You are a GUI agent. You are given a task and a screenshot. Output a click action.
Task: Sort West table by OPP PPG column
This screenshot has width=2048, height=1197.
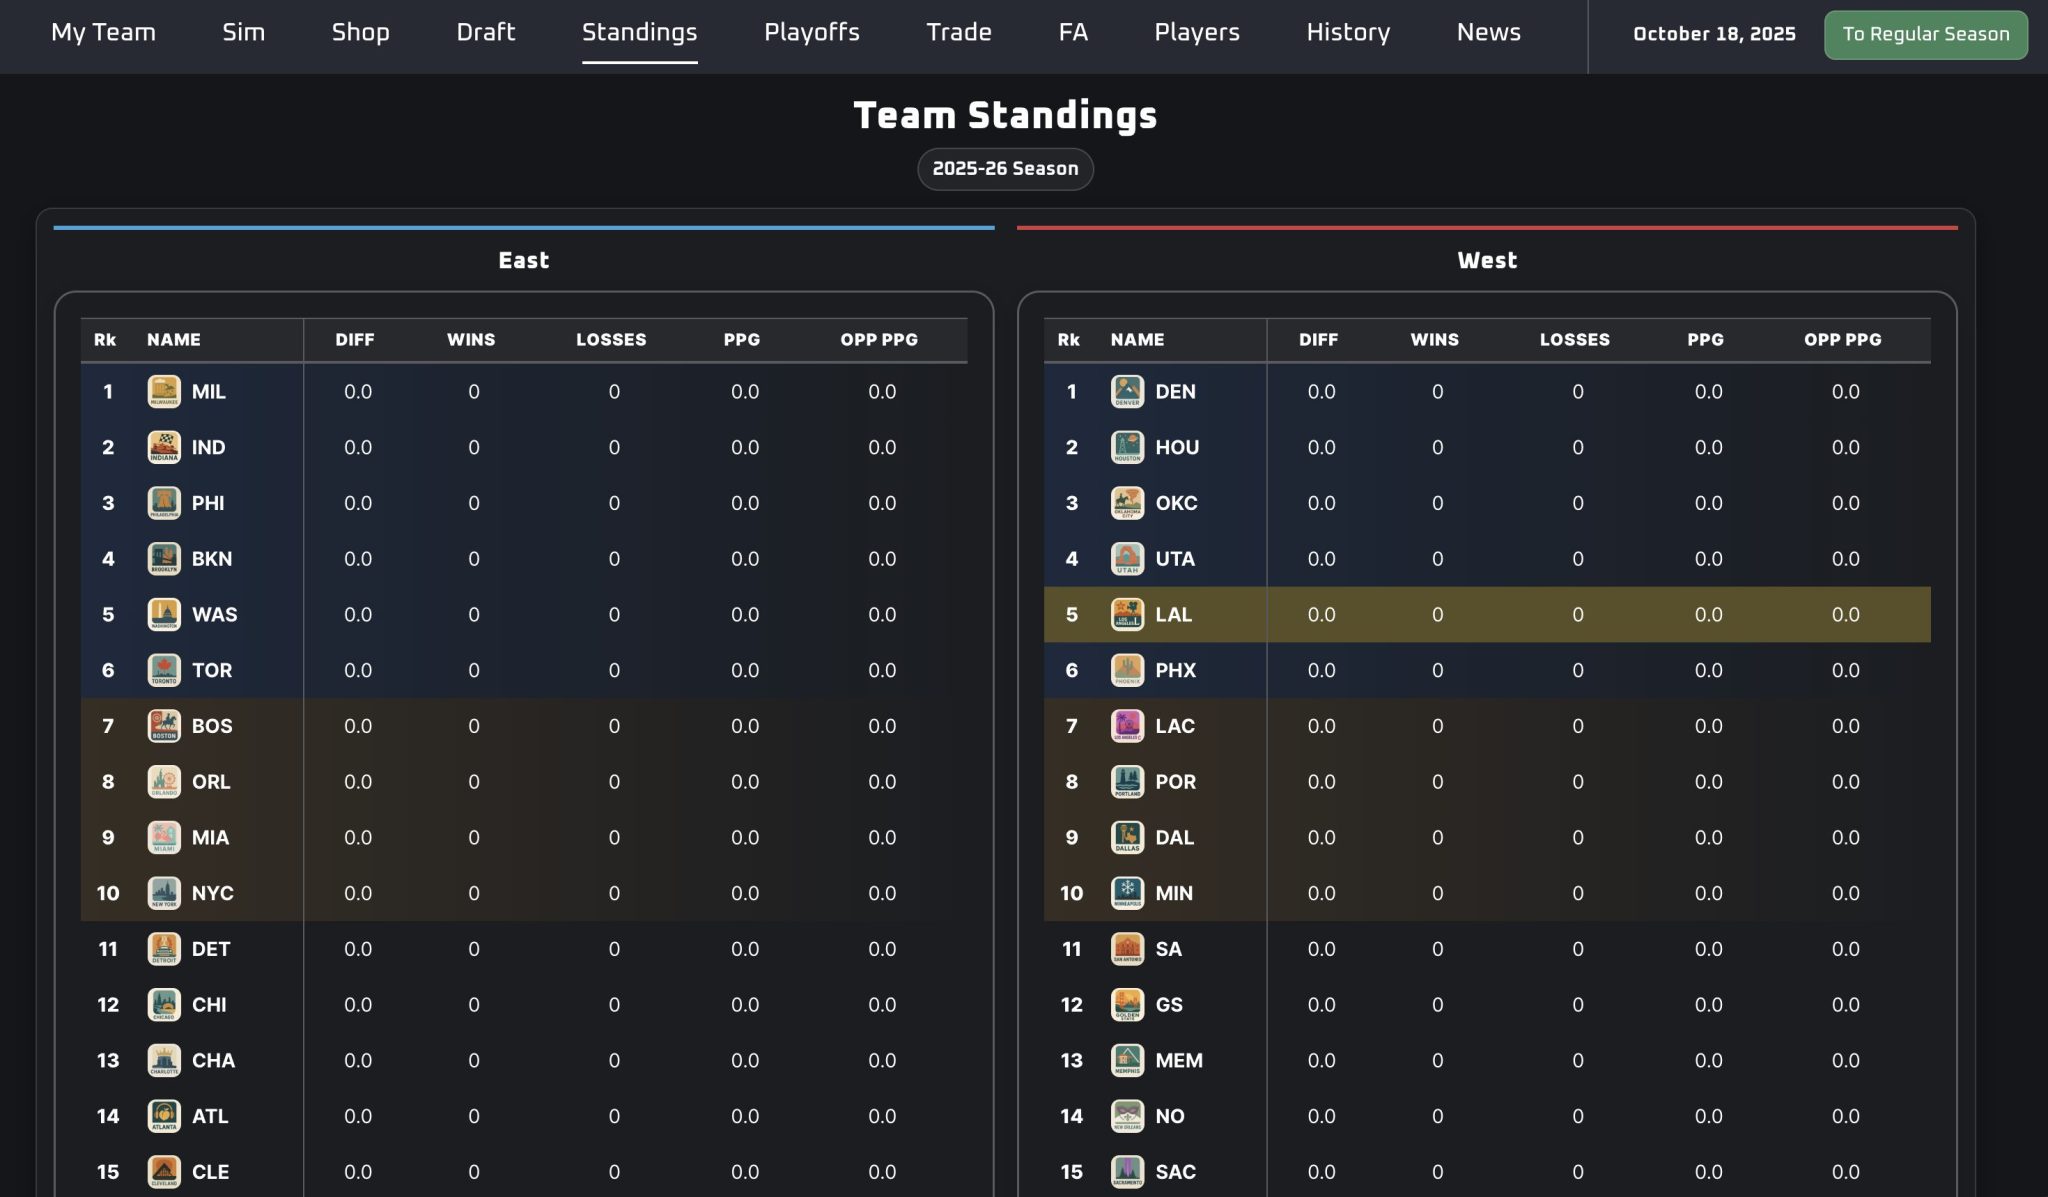pos(1842,340)
